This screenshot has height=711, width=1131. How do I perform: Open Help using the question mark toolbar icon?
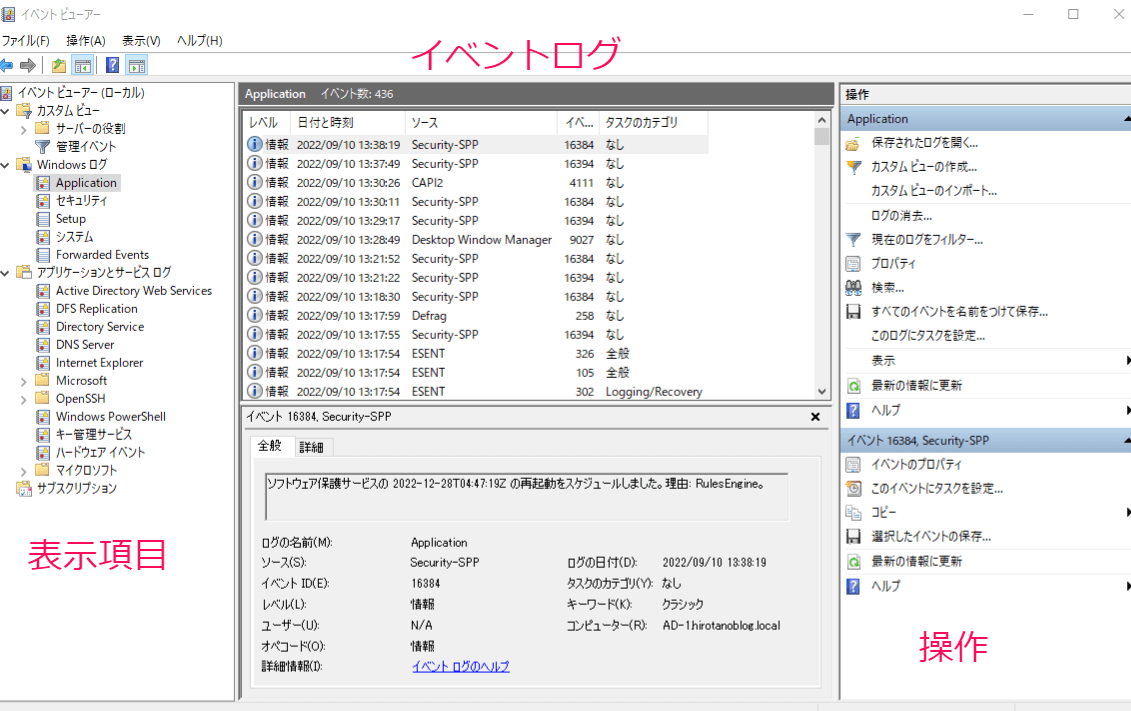click(112, 66)
